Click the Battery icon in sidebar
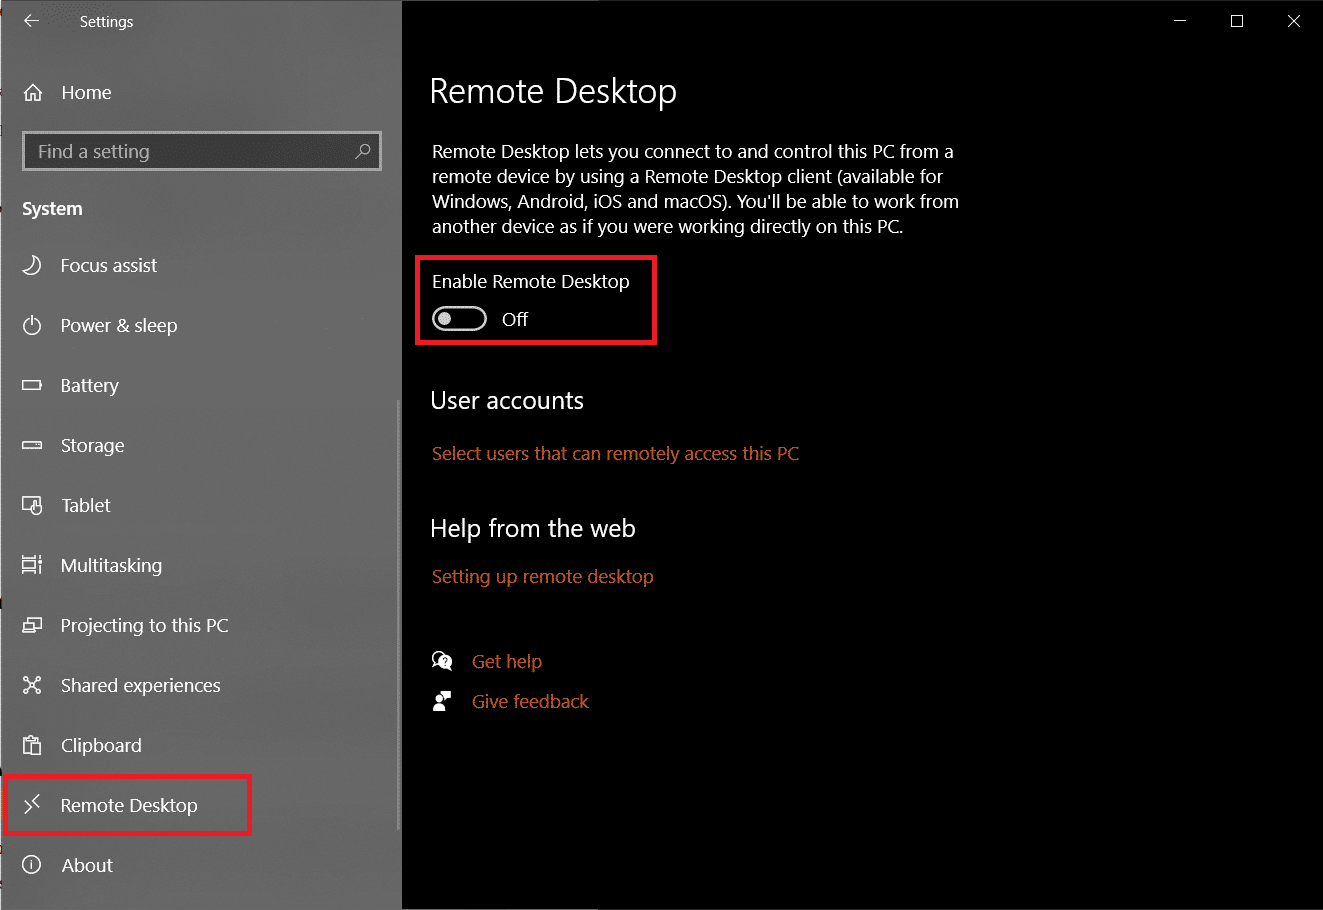1323x910 pixels. (x=32, y=385)
